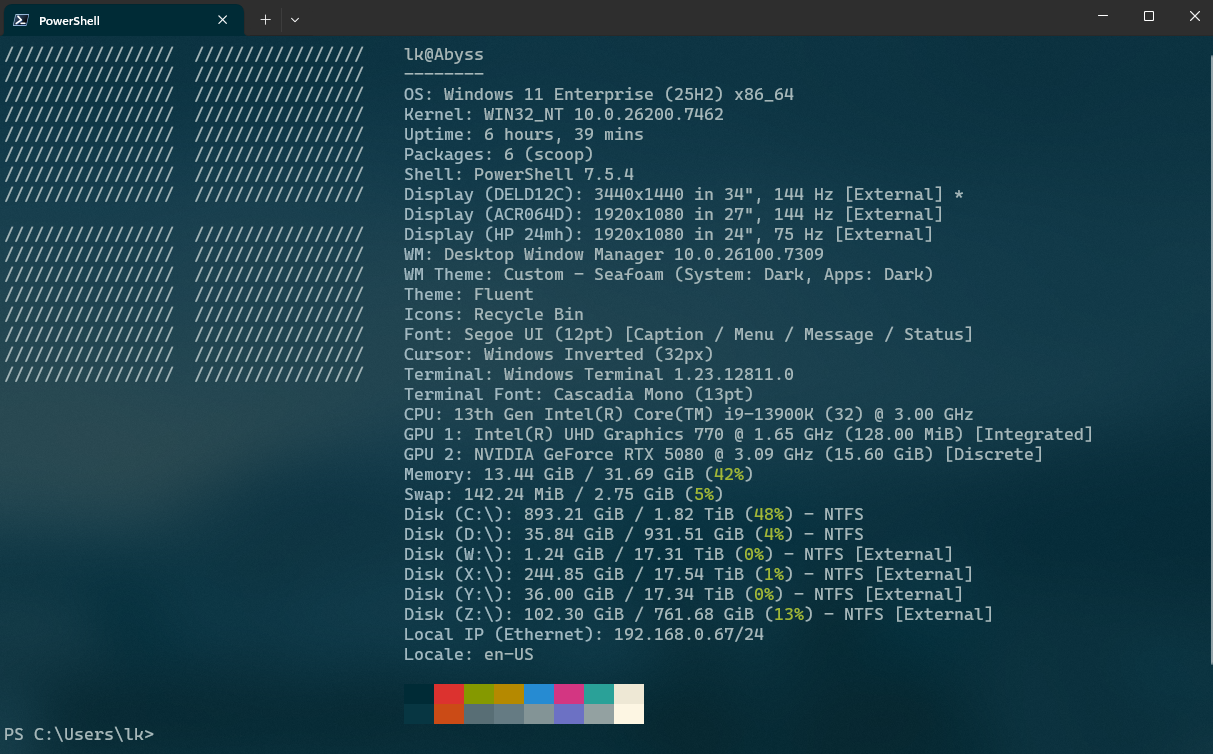Click the Disk (W:\) line
Viewport: 1213px width, 754px height.
click(679, 555)
